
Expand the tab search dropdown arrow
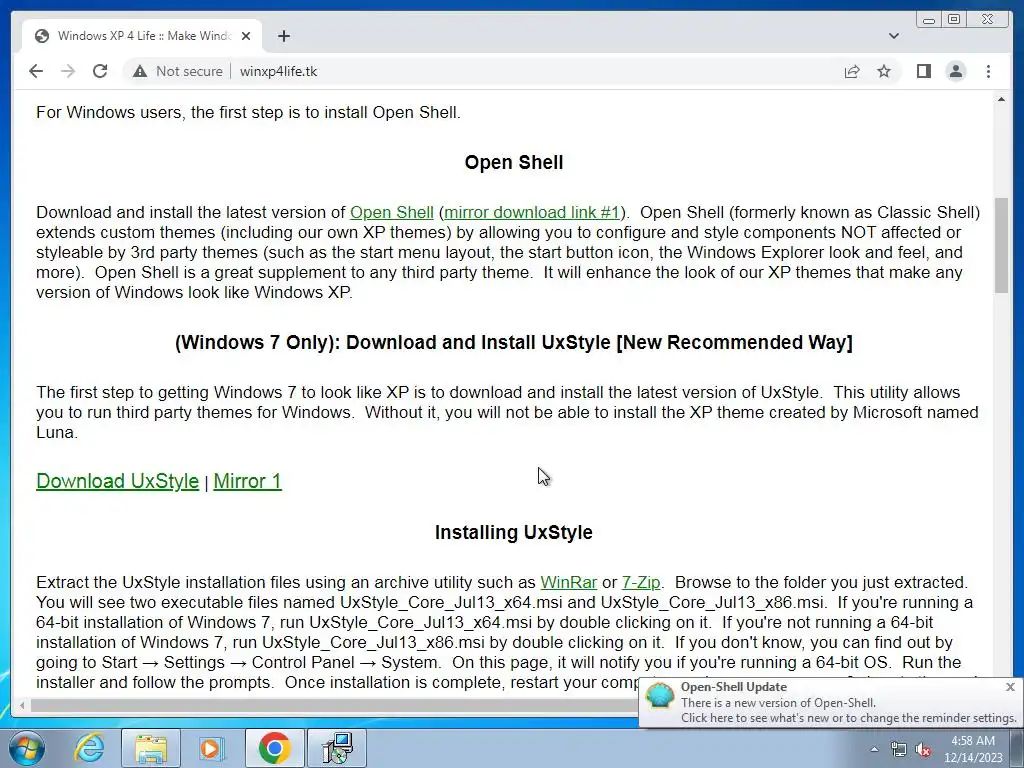click(x=893, y=36)
